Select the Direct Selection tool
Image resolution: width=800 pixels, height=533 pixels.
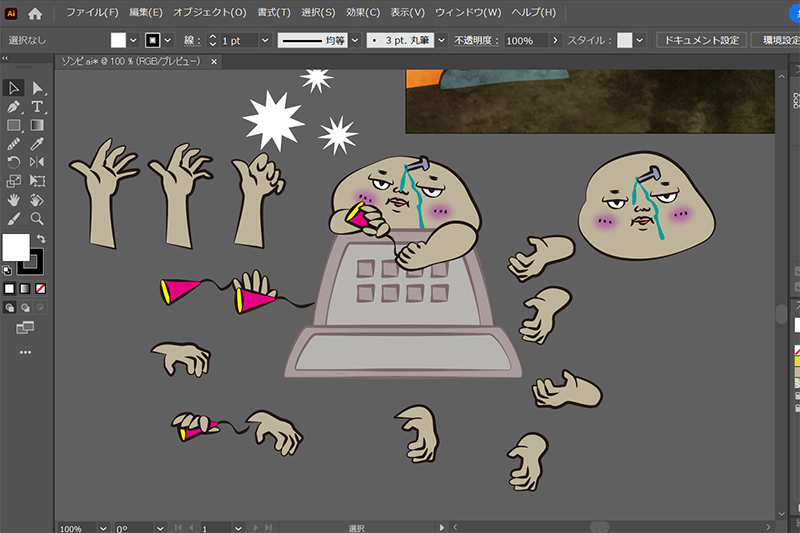click(x=37, y=88)
